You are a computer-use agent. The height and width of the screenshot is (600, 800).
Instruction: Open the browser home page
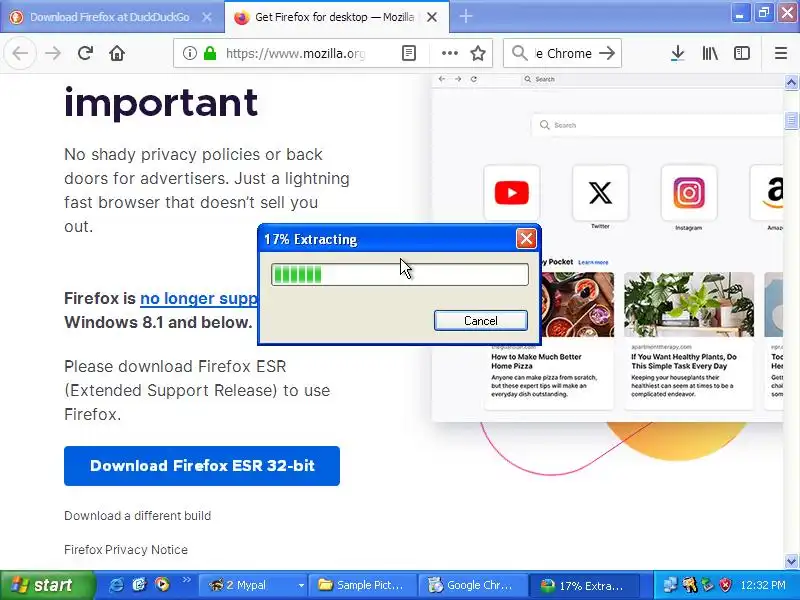click(x=117, y=53)
